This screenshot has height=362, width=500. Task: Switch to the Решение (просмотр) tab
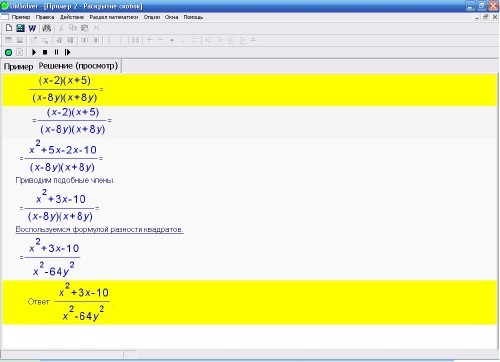tap(78, 66)
